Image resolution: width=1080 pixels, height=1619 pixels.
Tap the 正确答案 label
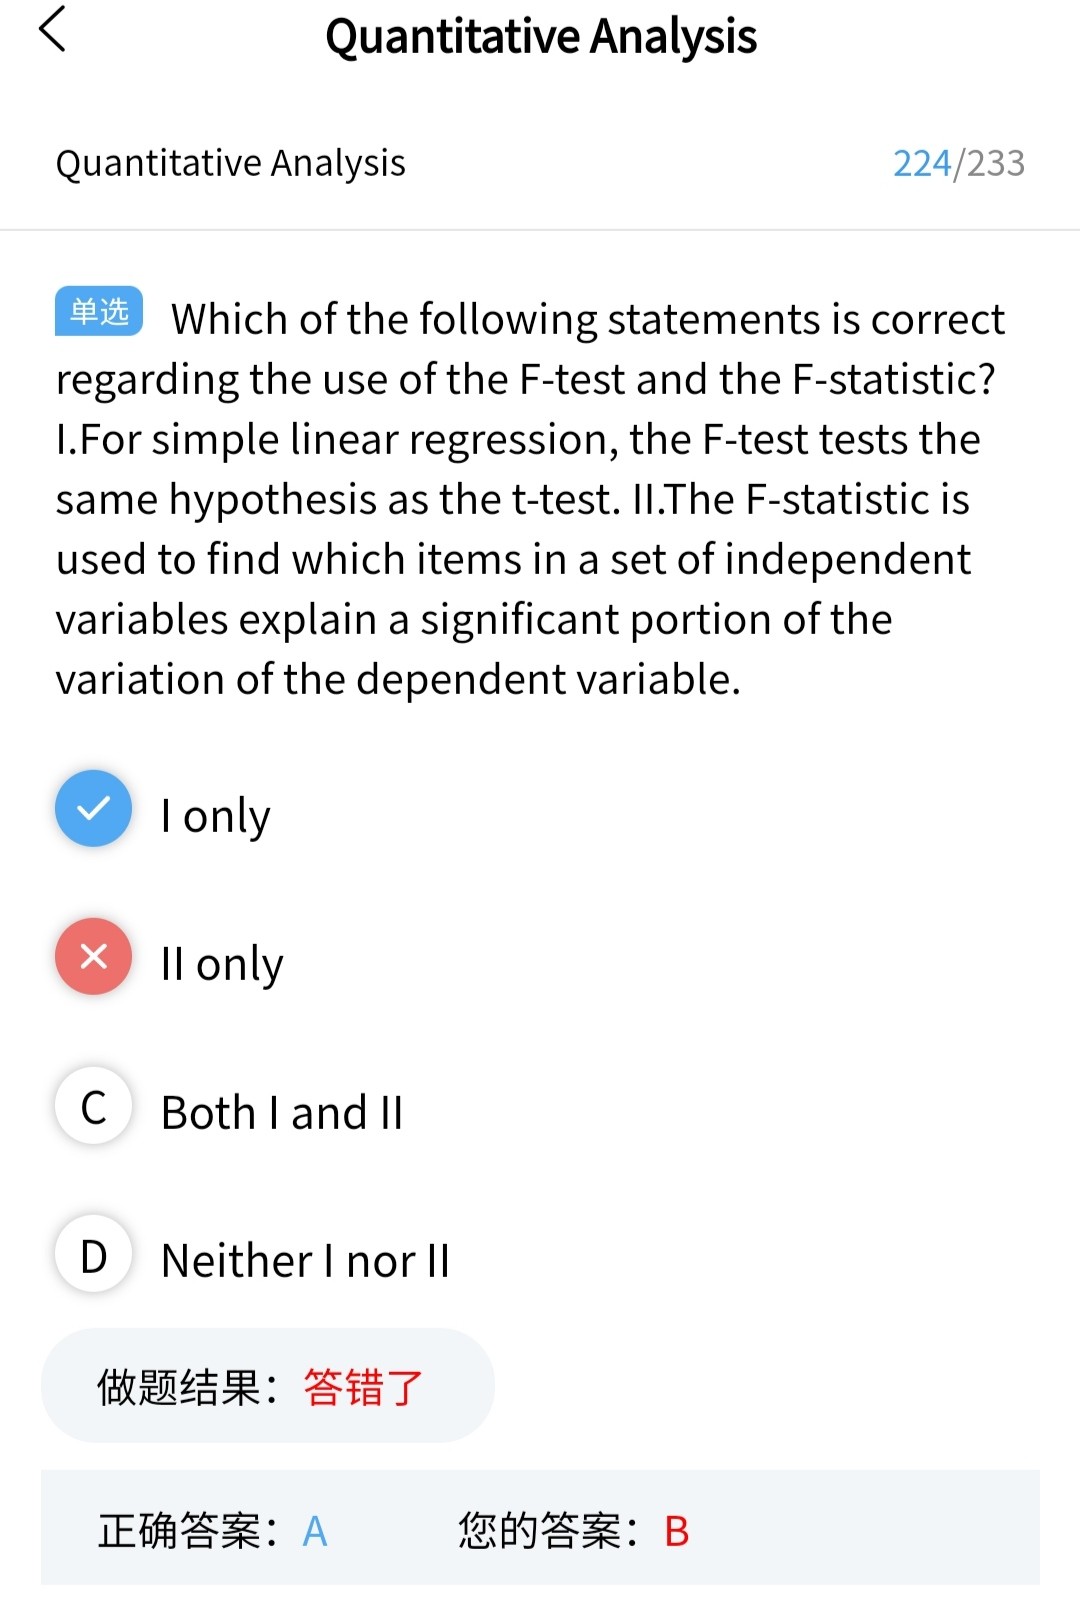[187, 1531]
